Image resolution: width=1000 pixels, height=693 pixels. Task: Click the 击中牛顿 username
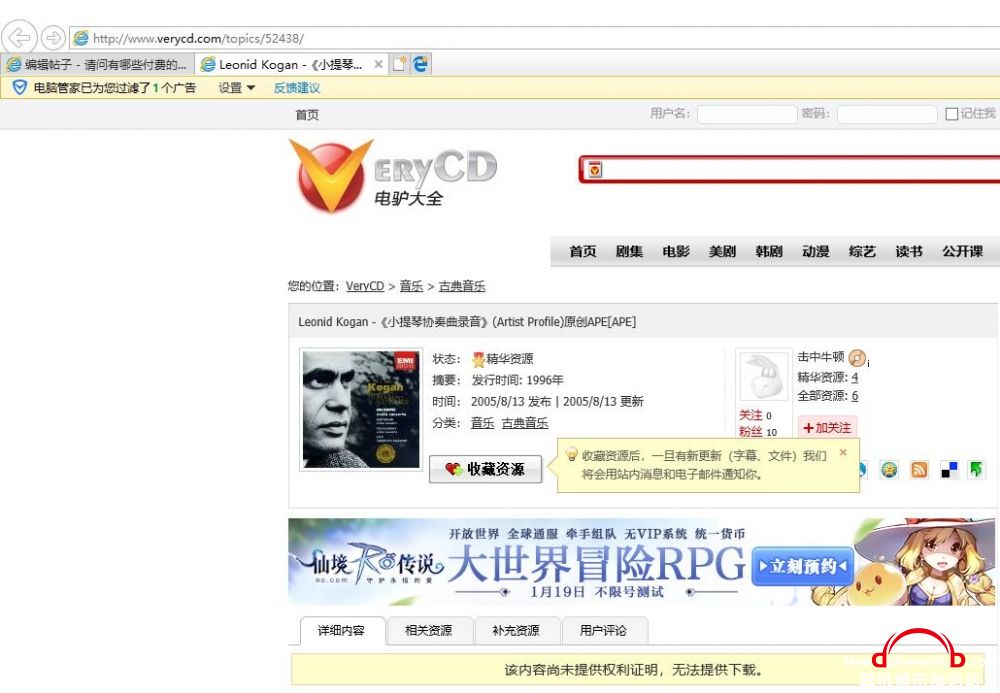821,357
